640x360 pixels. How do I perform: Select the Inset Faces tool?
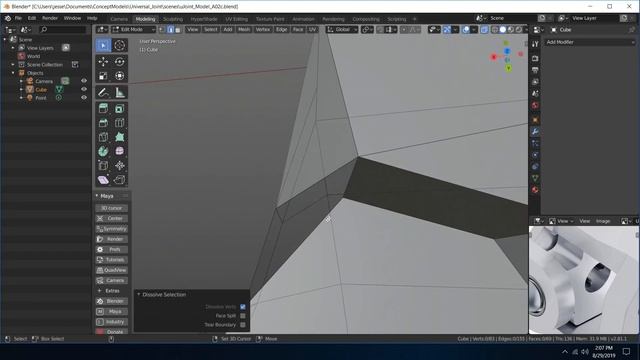click(120, 109)
